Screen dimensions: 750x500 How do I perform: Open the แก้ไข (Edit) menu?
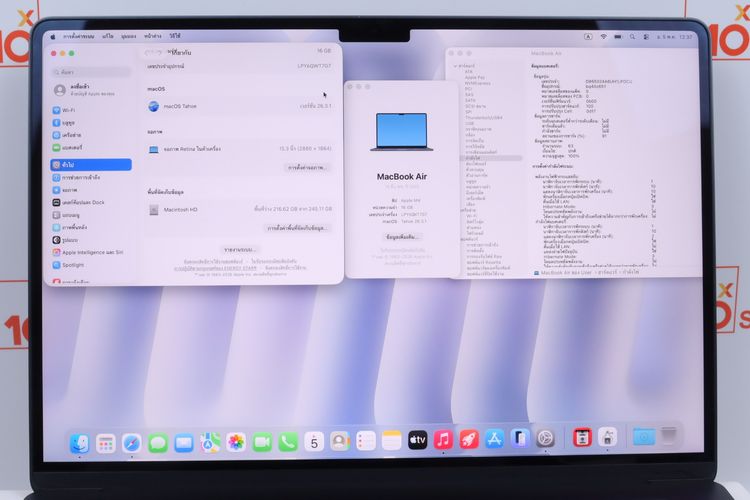pos(108,36)
